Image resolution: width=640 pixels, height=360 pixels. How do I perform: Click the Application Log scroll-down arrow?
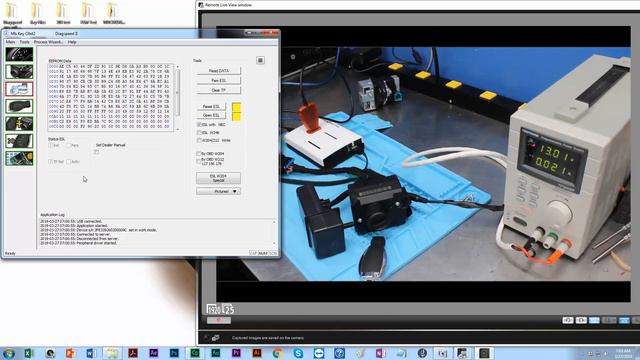point(274,244)
